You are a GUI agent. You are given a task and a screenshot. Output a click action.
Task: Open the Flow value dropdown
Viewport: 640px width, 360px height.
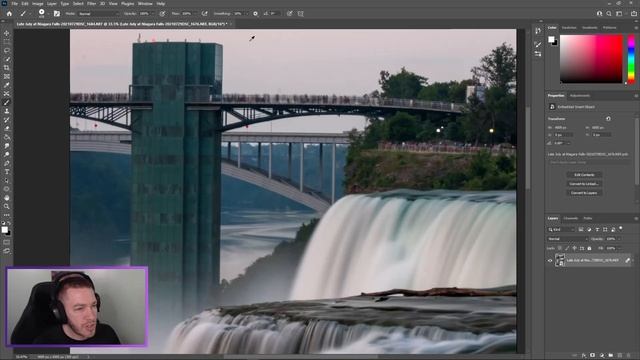(195, 13)
